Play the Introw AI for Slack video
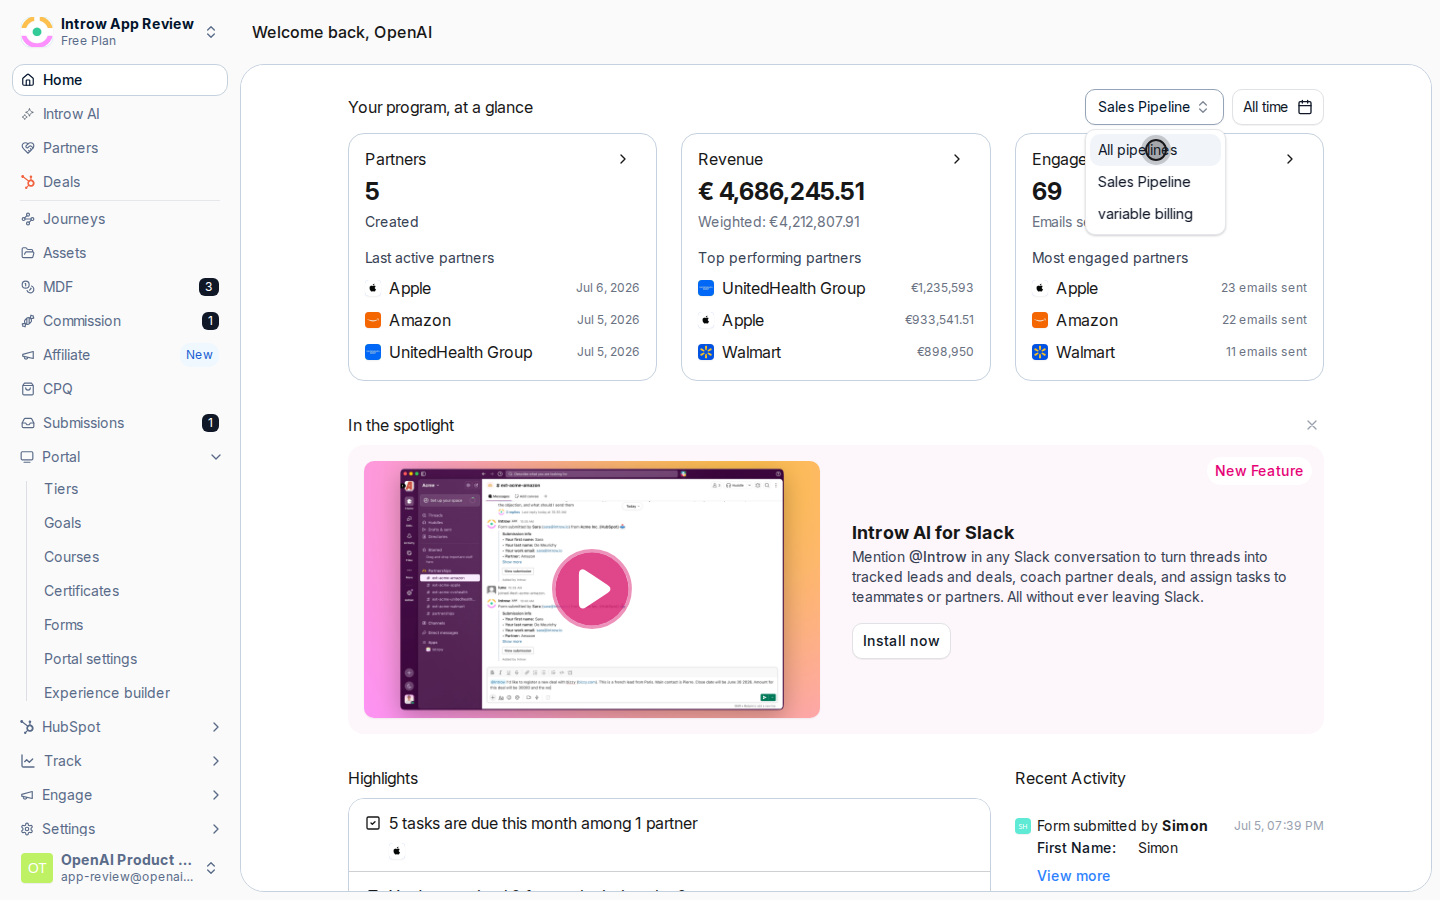Screen dimensions: 1440x900 pos(592,589)
